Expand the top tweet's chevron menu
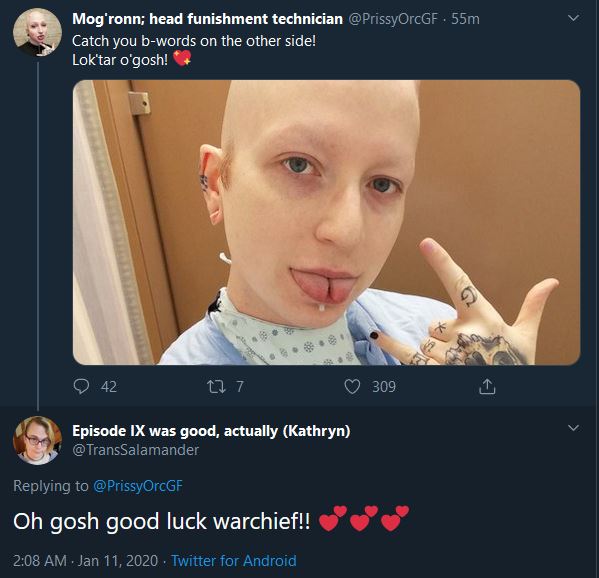Image resolution: width=599 pixels, height=578 pixels. pyautogui.click(x=574, y=18)
